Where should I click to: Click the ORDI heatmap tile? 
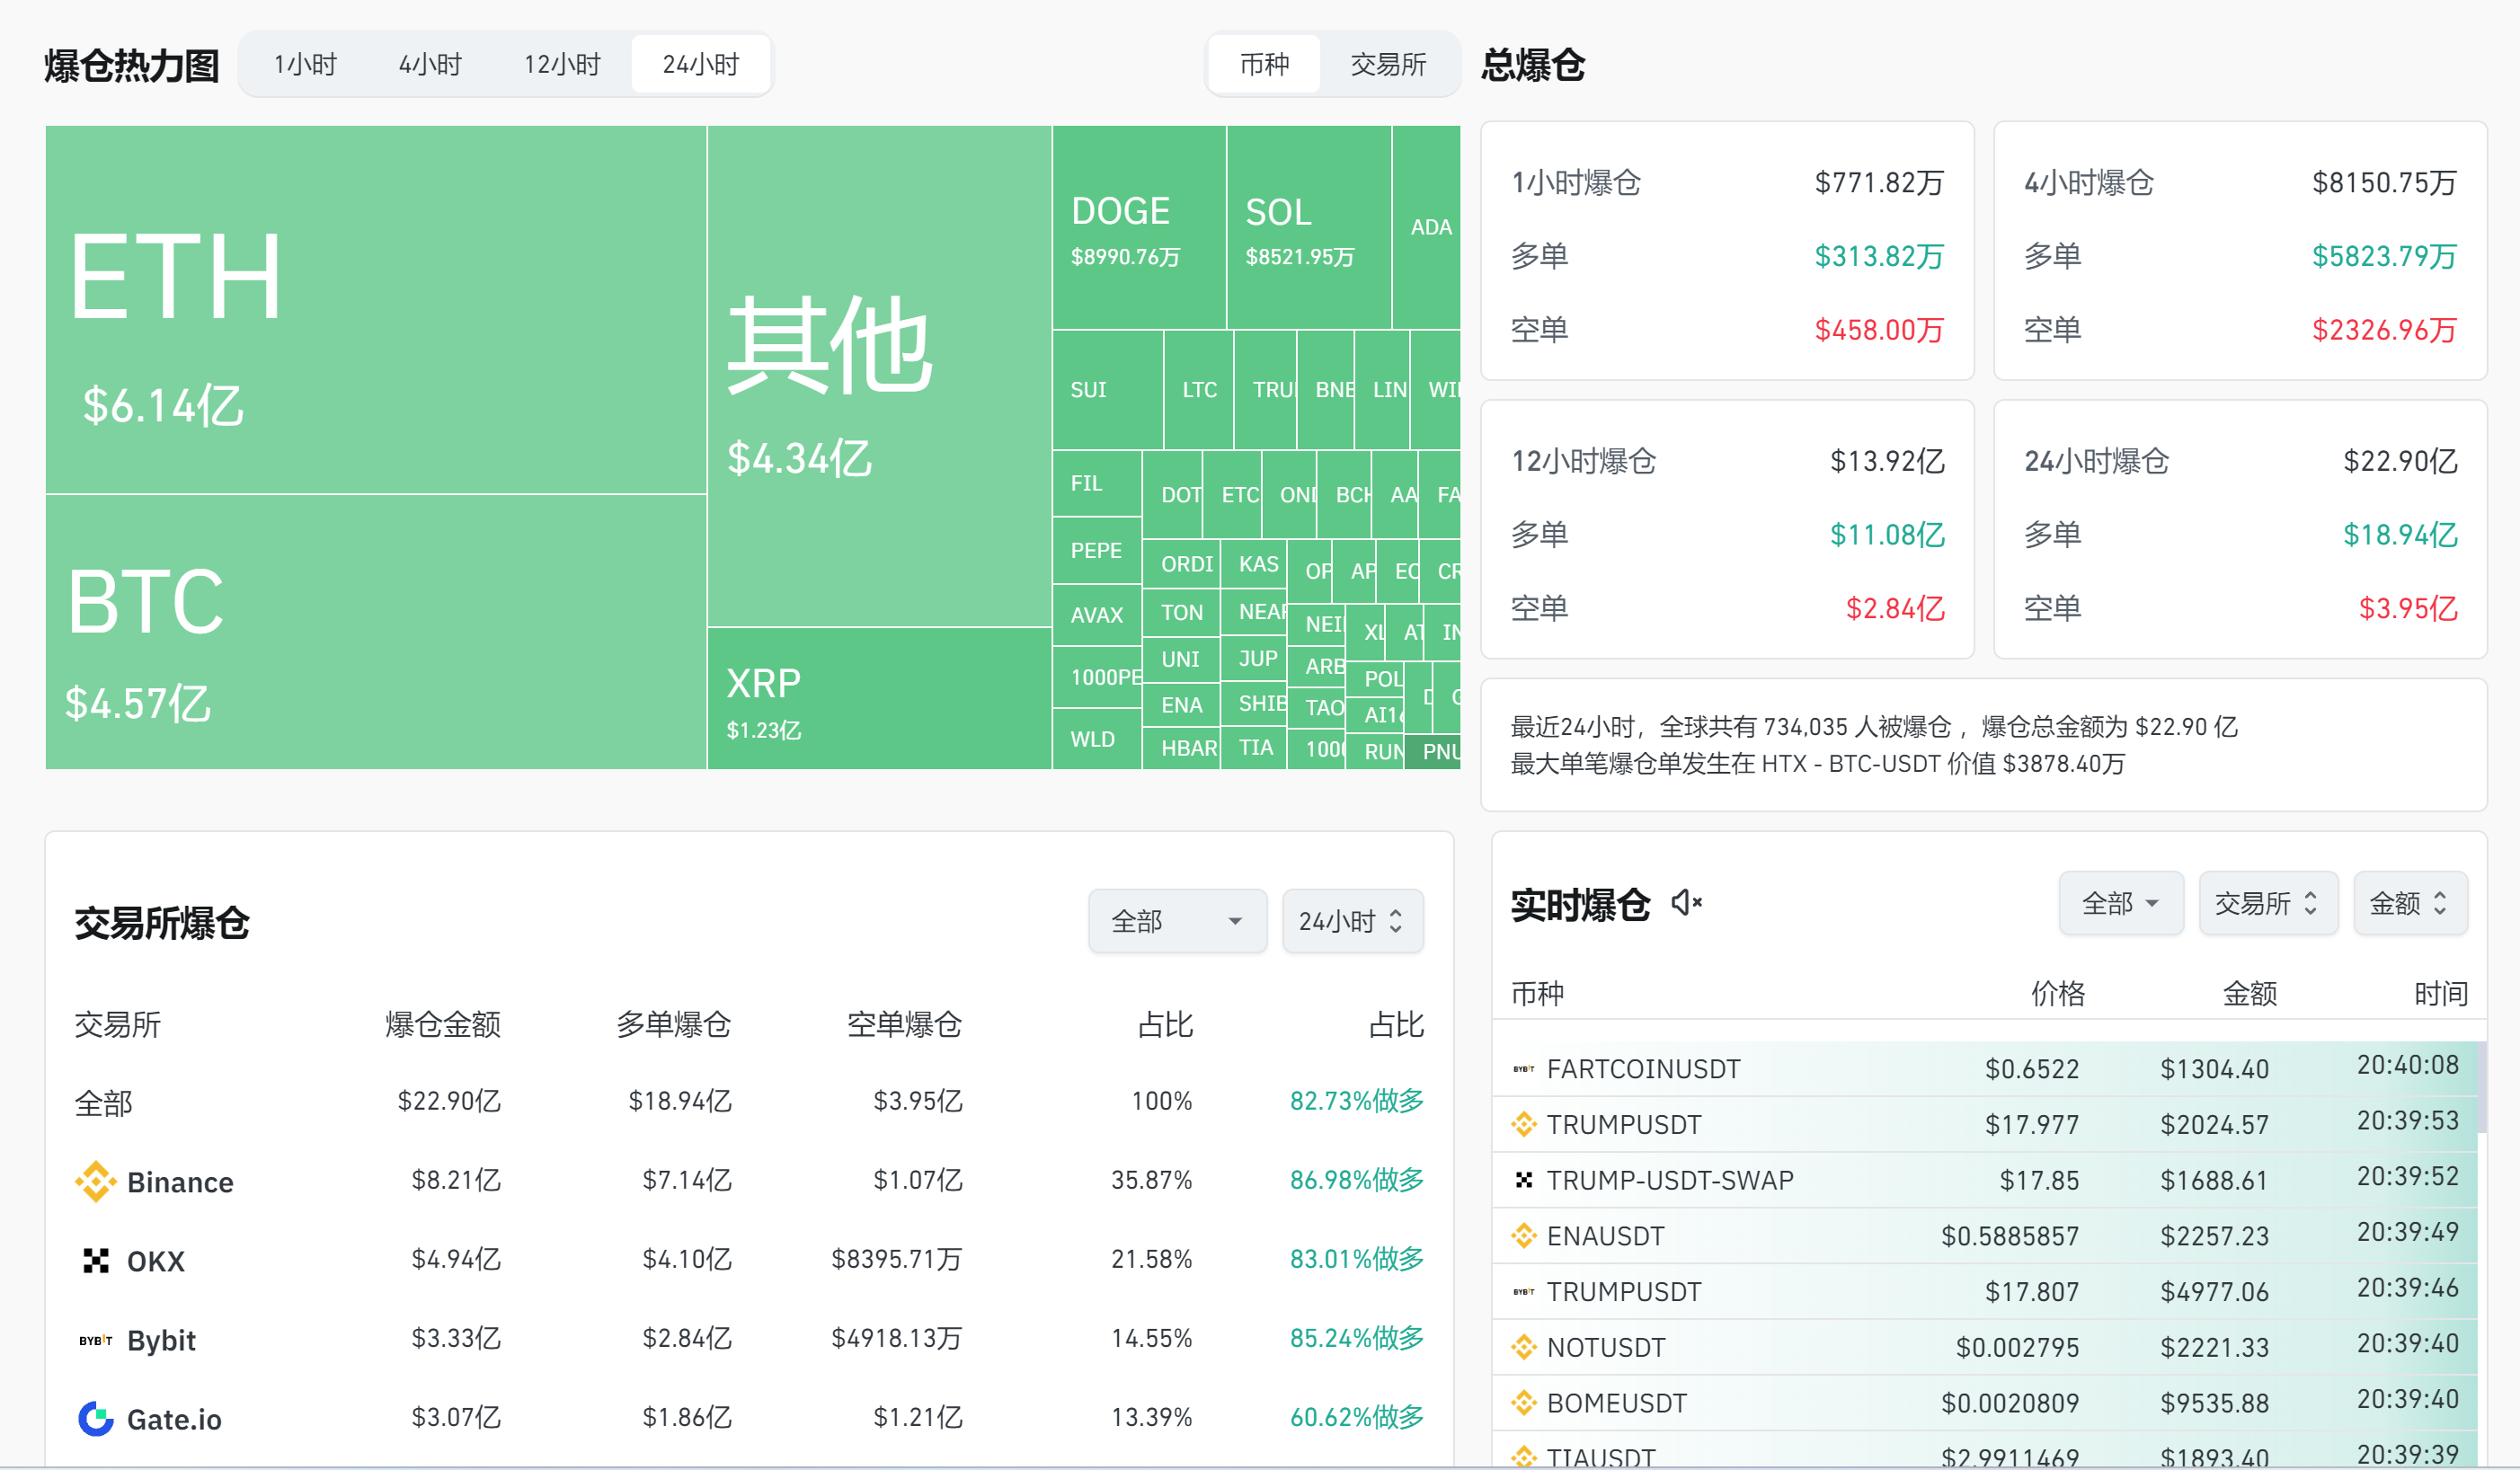pyautogui.click(x=1181, y=564)
